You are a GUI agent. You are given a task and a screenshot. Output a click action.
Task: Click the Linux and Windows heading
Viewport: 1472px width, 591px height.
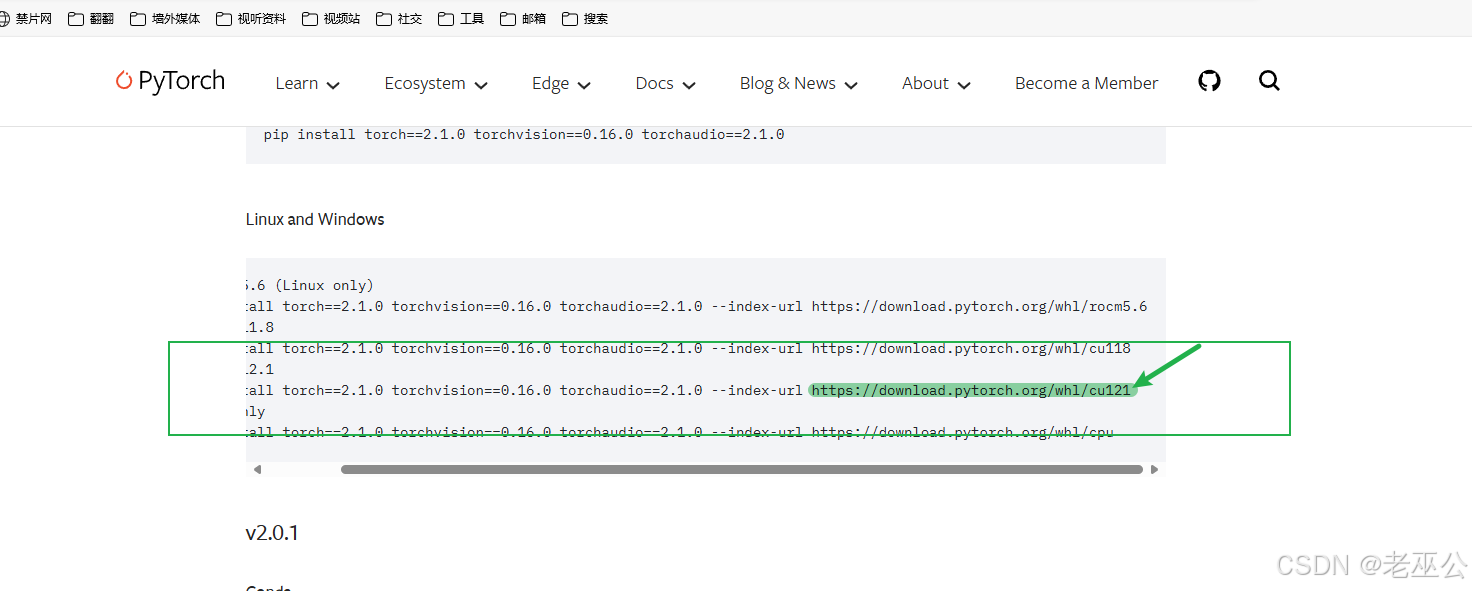315,219
